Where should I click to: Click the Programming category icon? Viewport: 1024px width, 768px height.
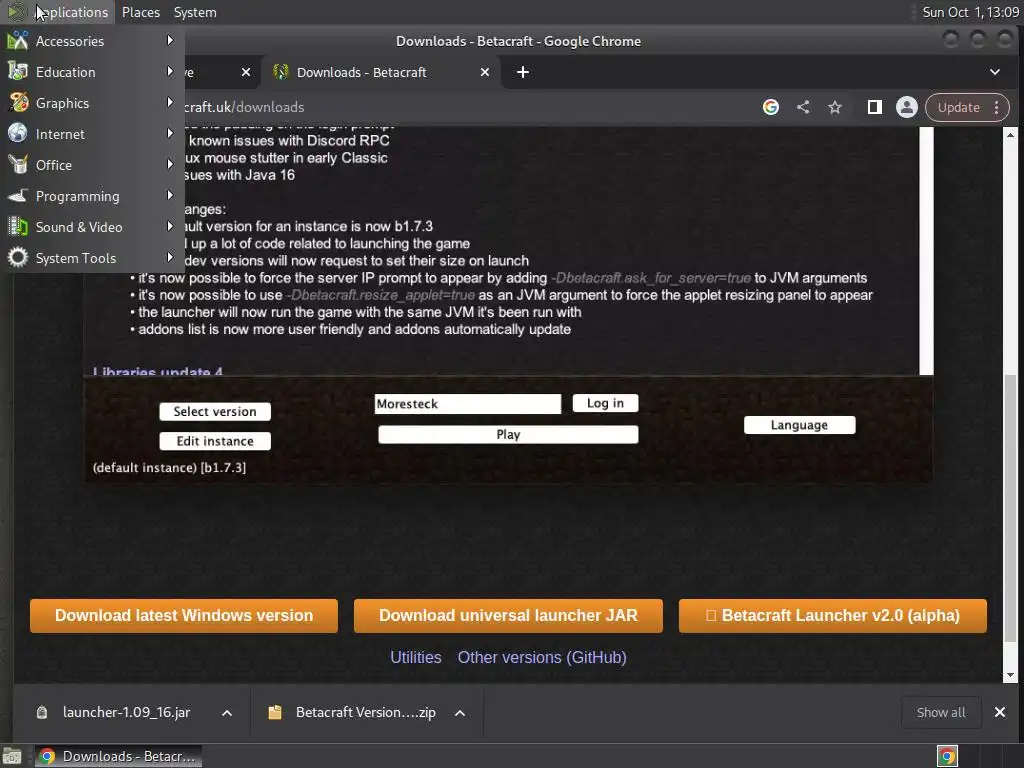pyautogui.click(x=18, y=195)
